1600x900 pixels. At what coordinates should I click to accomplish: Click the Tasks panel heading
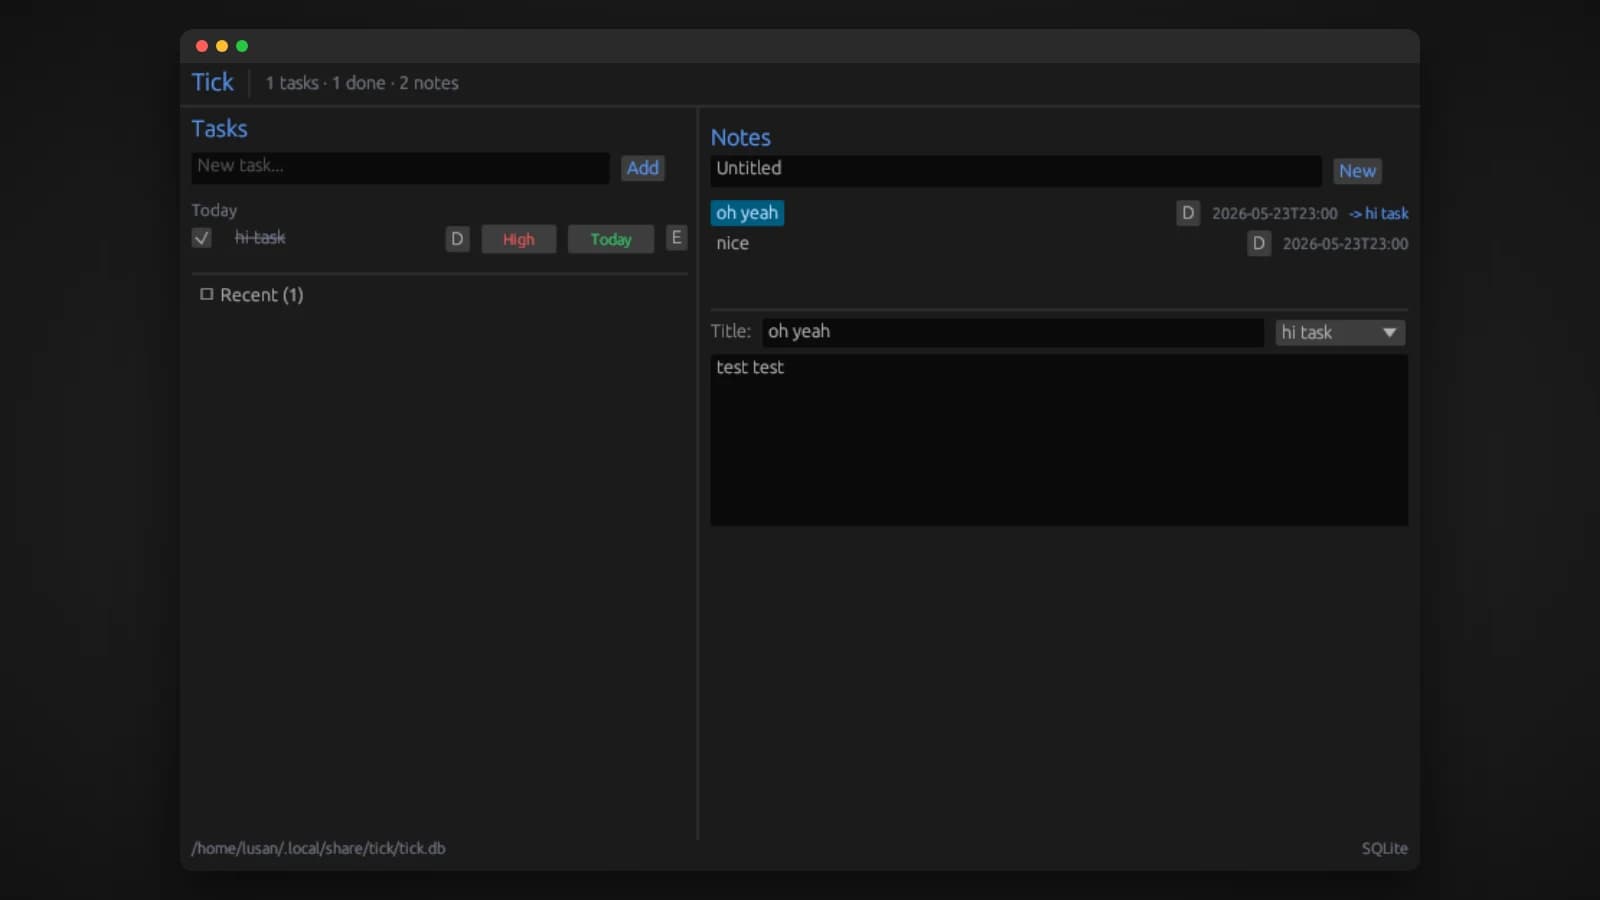coord(220,129)
